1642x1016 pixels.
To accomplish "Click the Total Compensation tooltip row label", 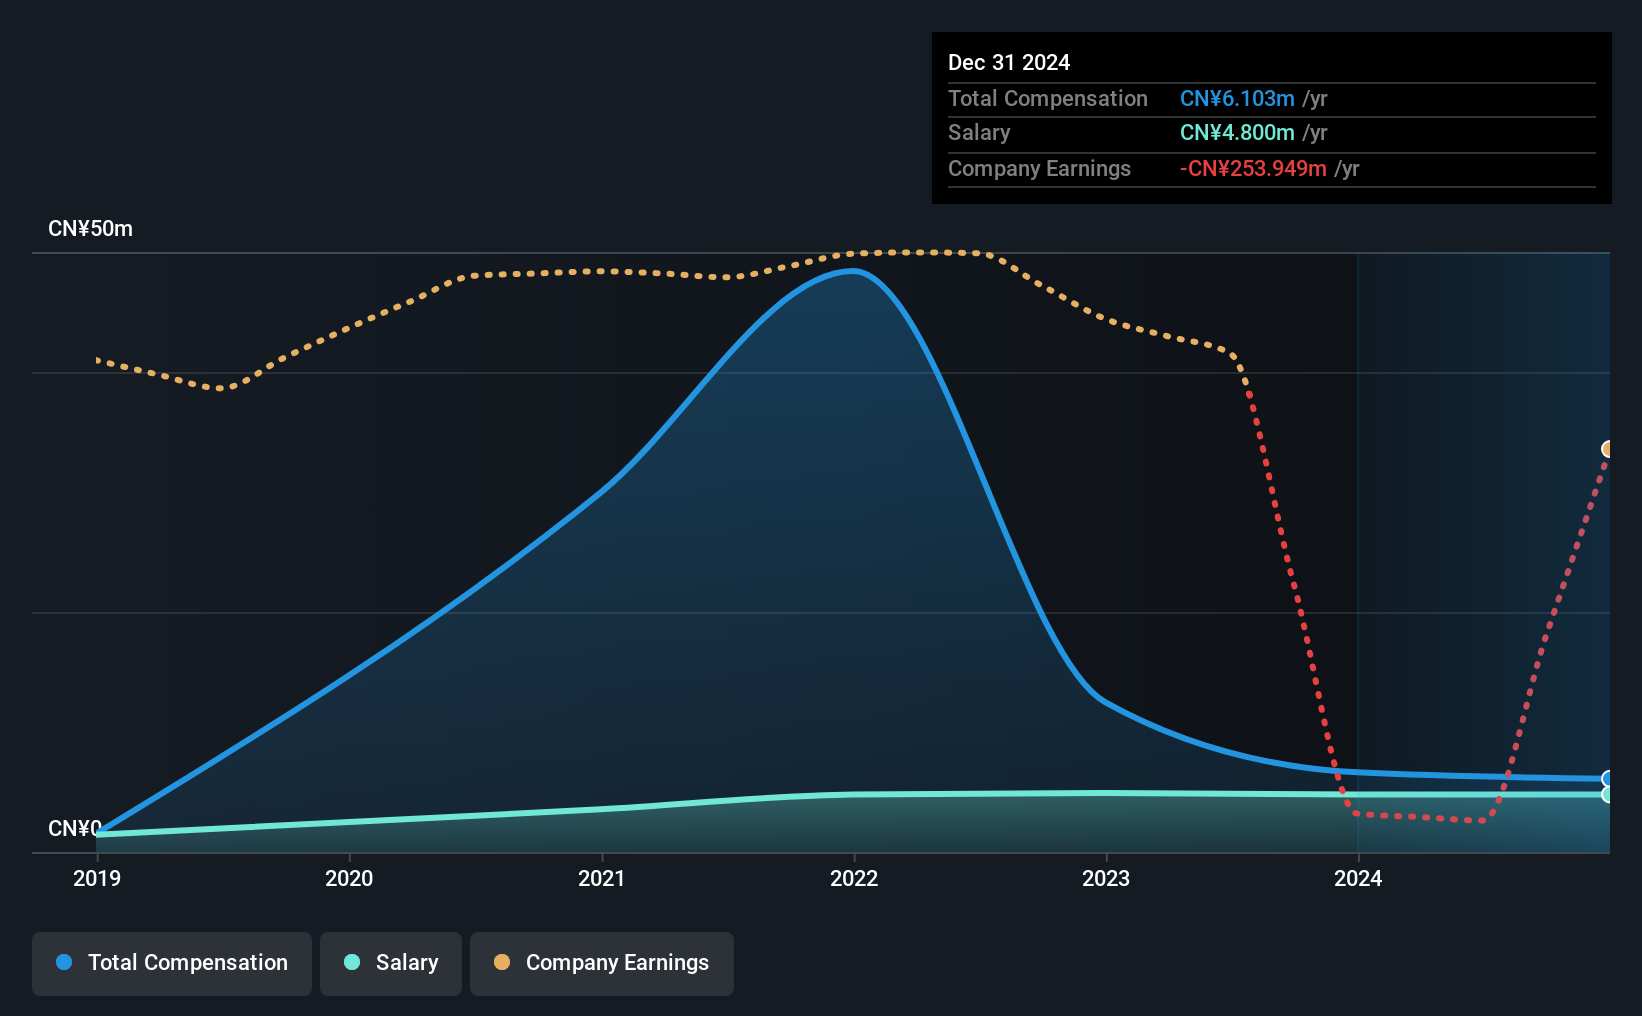I will click(1048, 98).
